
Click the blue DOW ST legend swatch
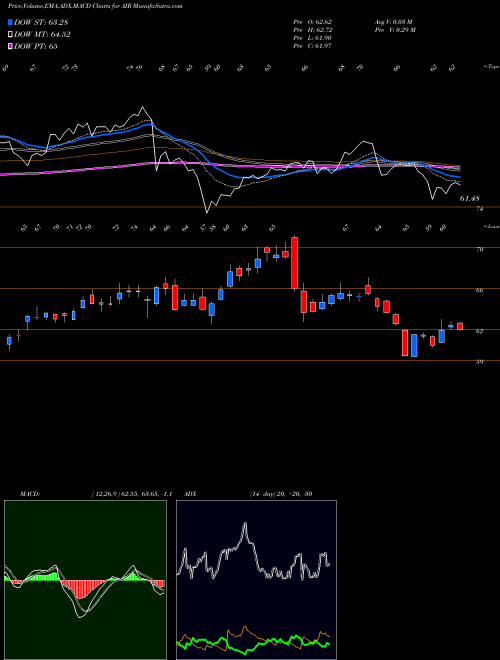(x=10, y=22)
